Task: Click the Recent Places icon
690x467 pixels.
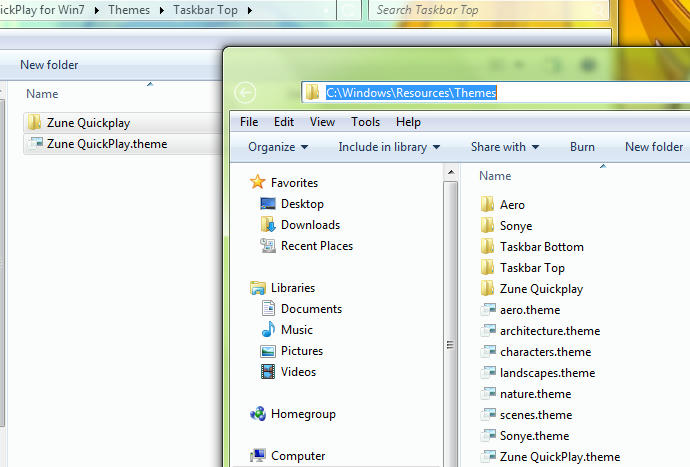Action: 268,246
